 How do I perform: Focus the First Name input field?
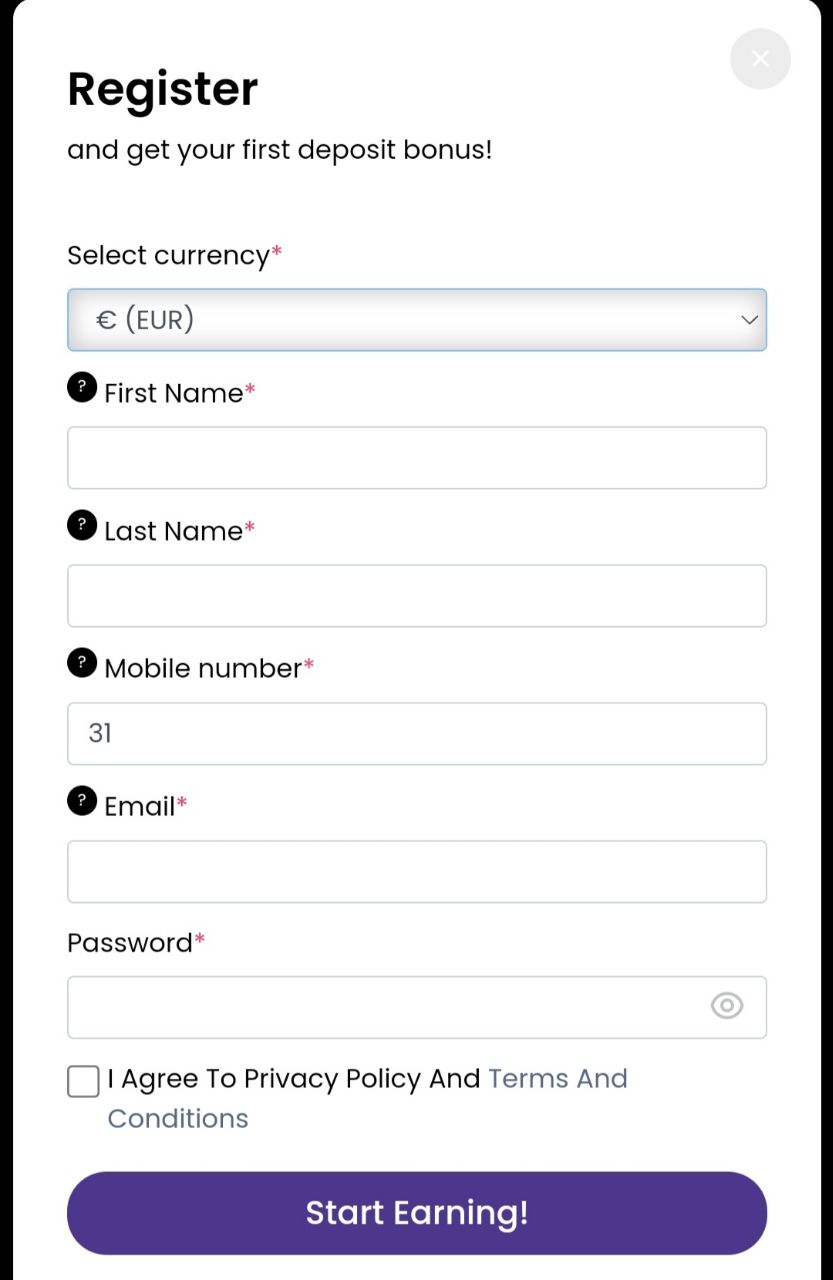(416, 458)
